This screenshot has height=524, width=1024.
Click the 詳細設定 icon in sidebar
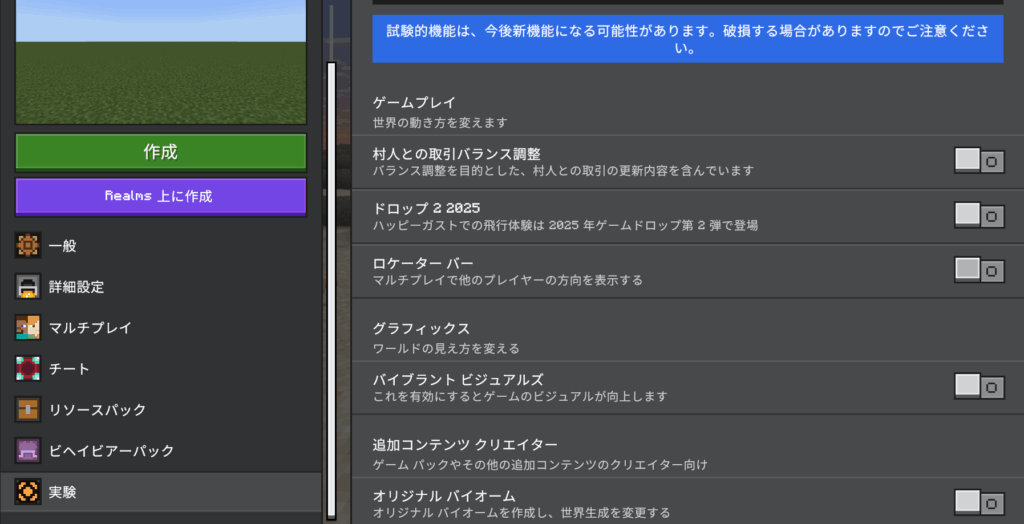[x=28, y=287]
